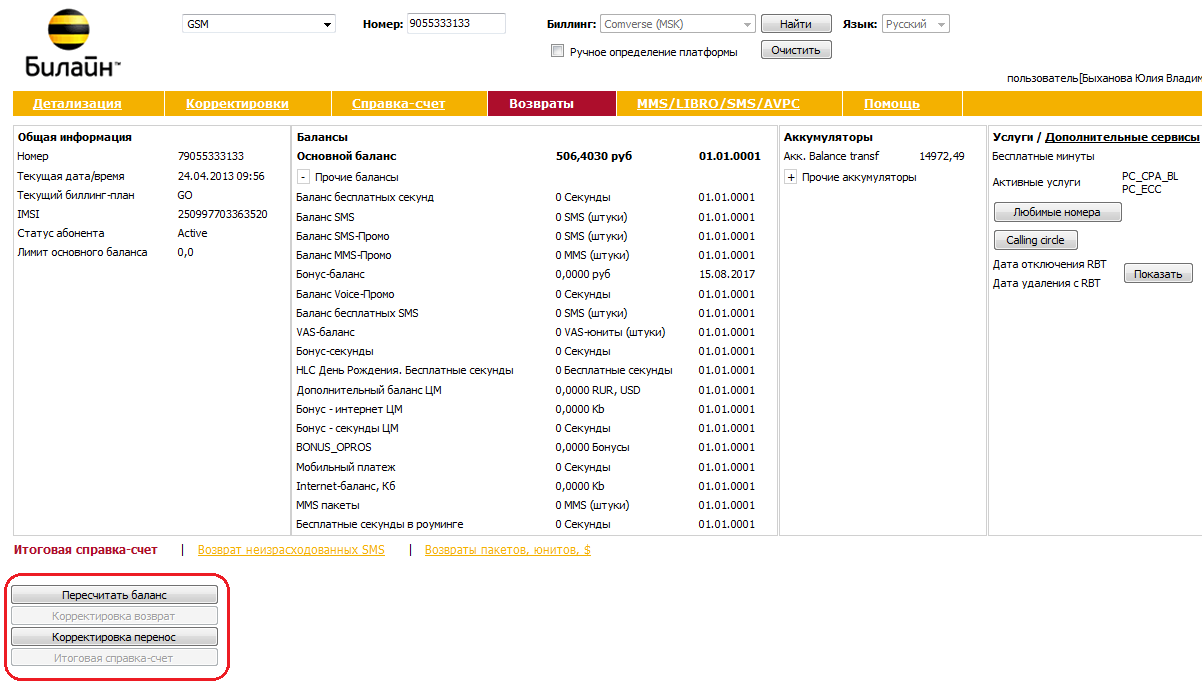This screenshot has width=1202, height=688.
Task: Click current date/time 24.04.2013 09:56
Action: [x=221, y=175]
